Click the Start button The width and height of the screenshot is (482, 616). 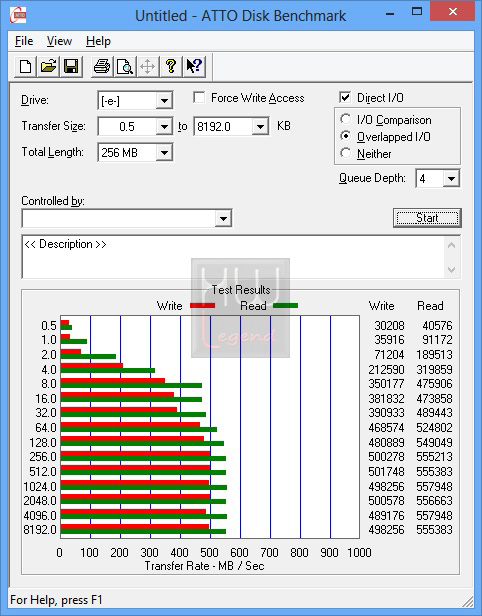427,218
